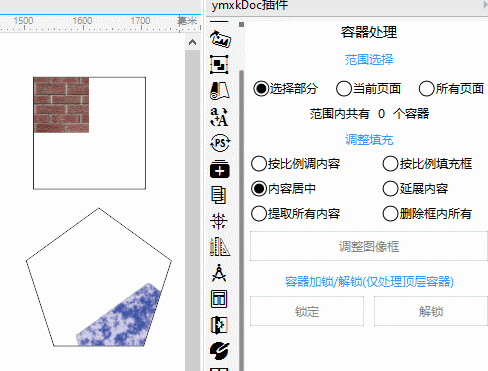
Task: Click the '容器处理' panel title
Action: pyautogui.click(x=369, y=33)
